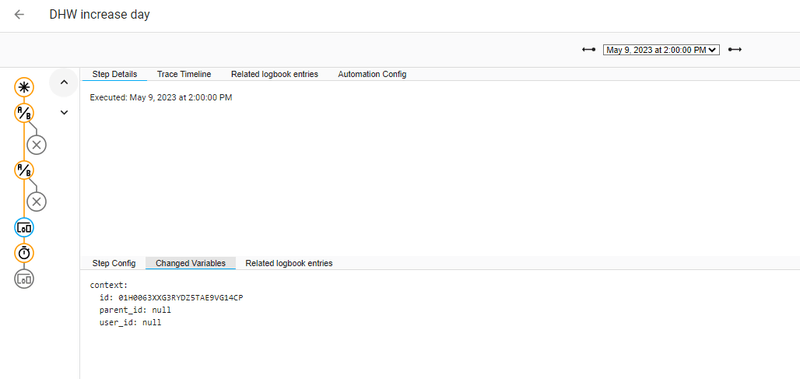The image size is (800, 379).
Task: Select the first A/B condition node
Action: pyautogui.click(x=23, y=113)
